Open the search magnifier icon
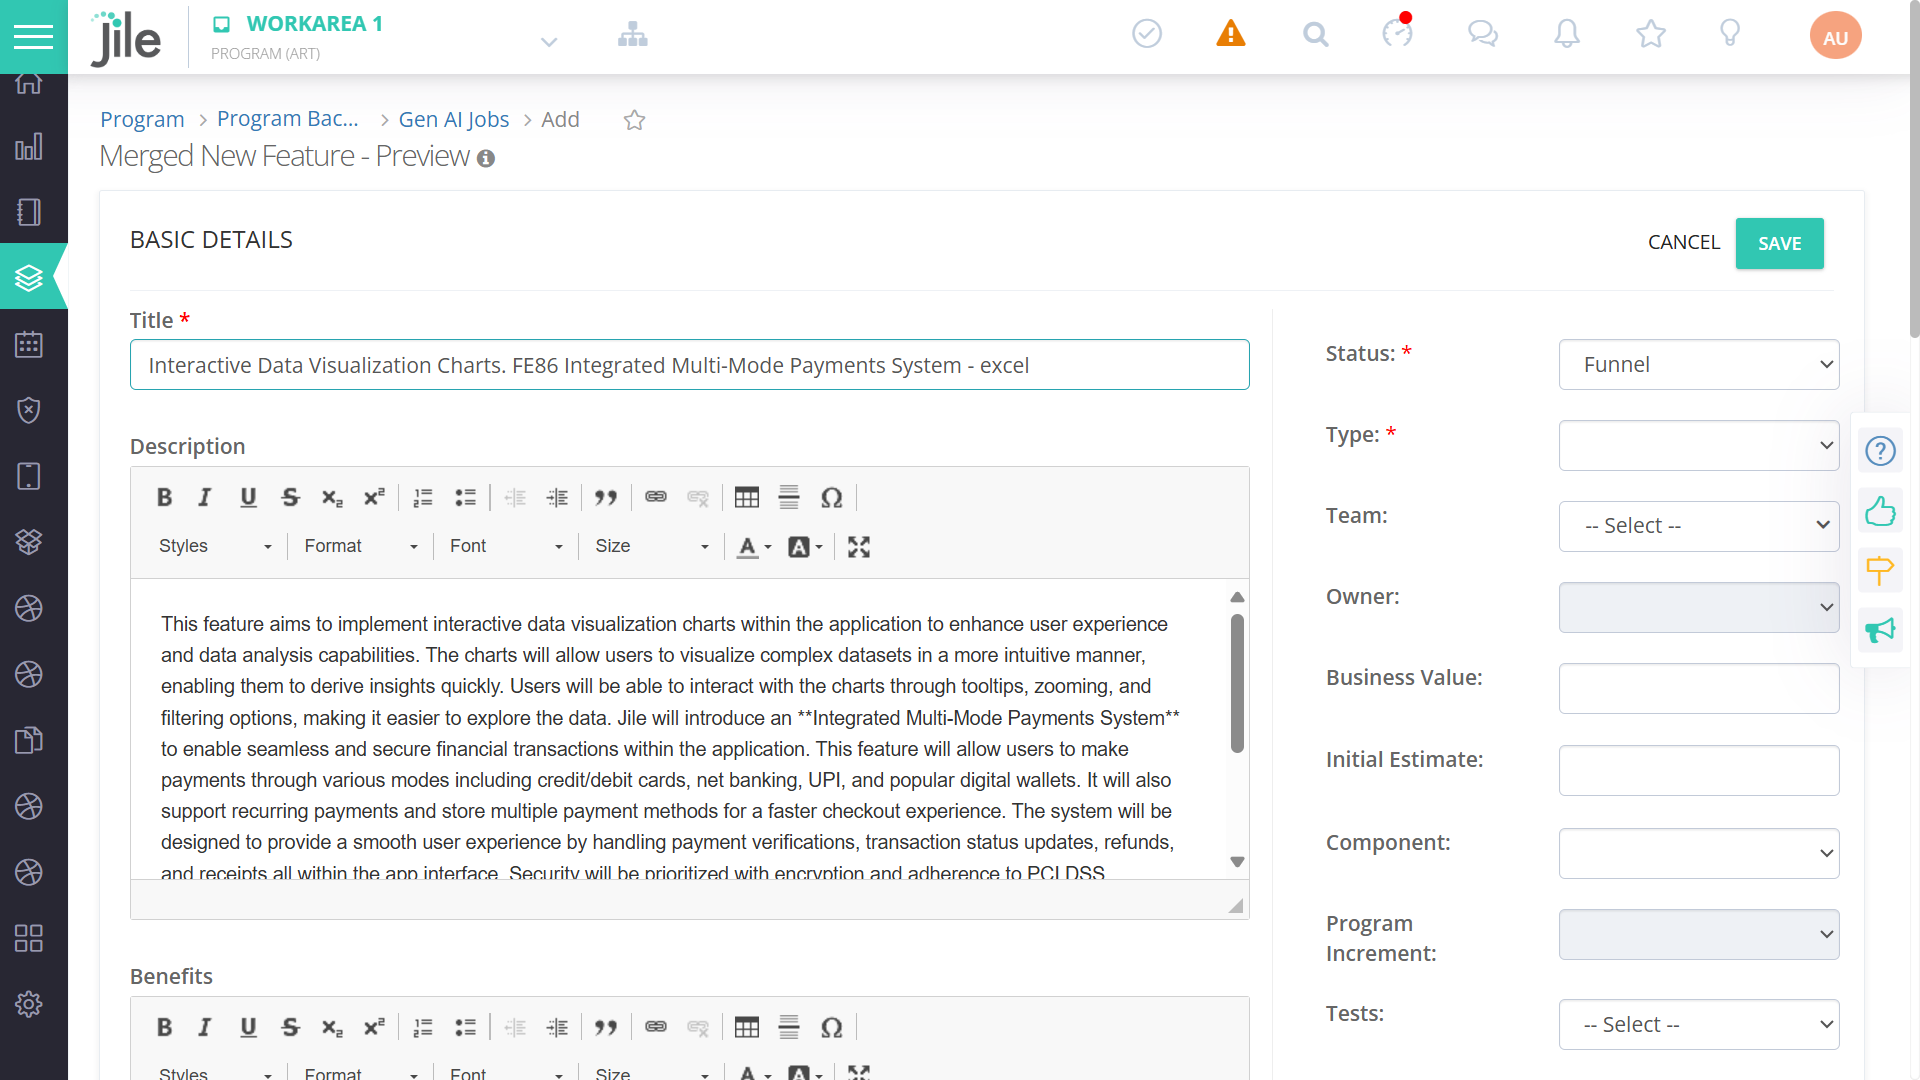Viewport: 1920px width, 1080px height. [1315, 35]
